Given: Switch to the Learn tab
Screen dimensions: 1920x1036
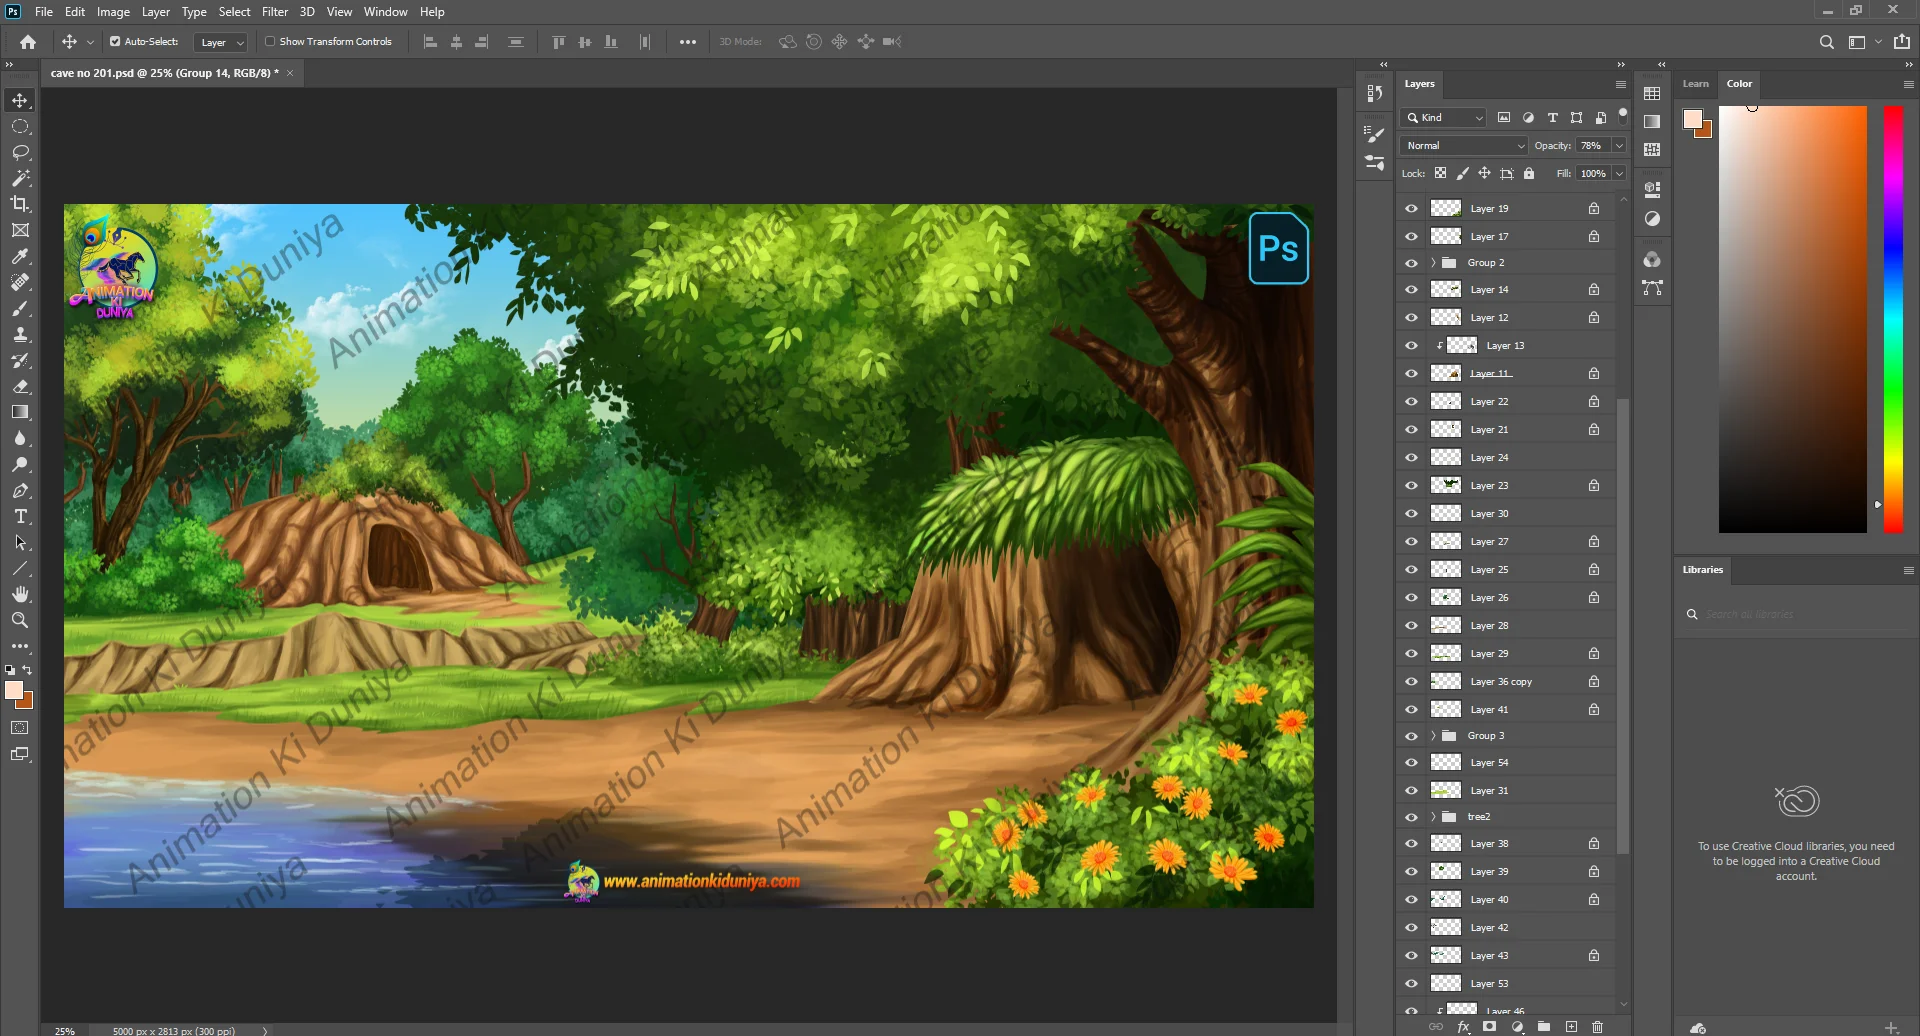Looking at the screenshot, I should (x=1695, y=84).
